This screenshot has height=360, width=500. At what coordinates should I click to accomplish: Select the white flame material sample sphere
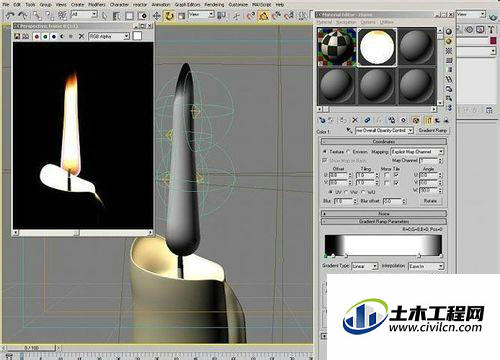[377, 47]
